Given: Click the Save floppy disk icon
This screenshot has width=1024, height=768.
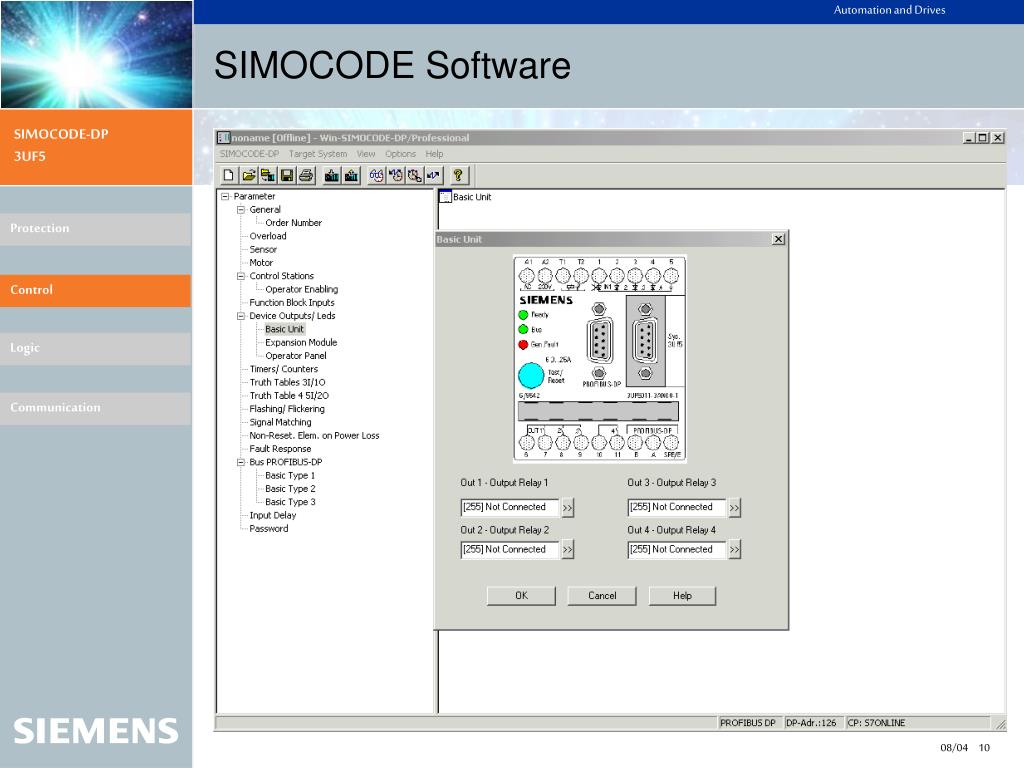Looking at the screenshot, I should 287,175.
